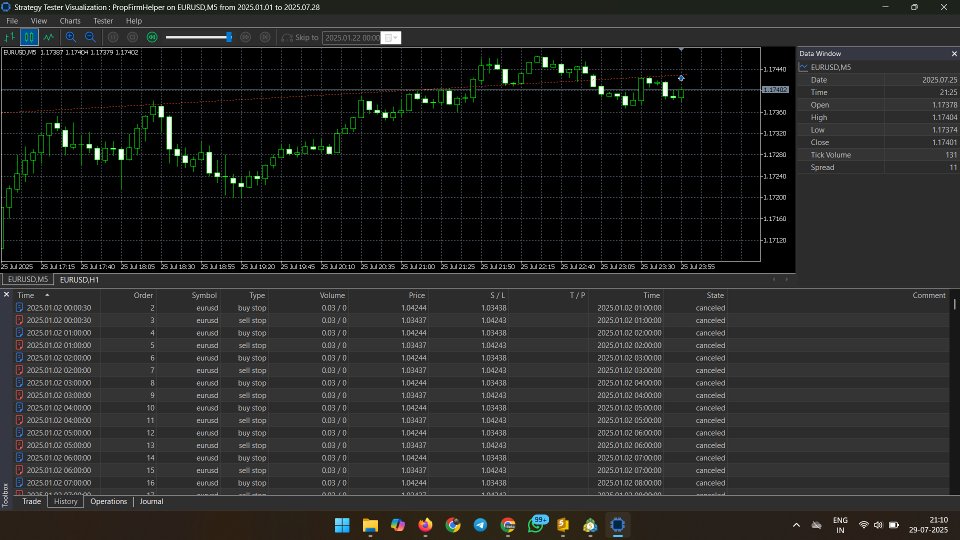Adjust the visualization speed slider

[x=229, y=37]
